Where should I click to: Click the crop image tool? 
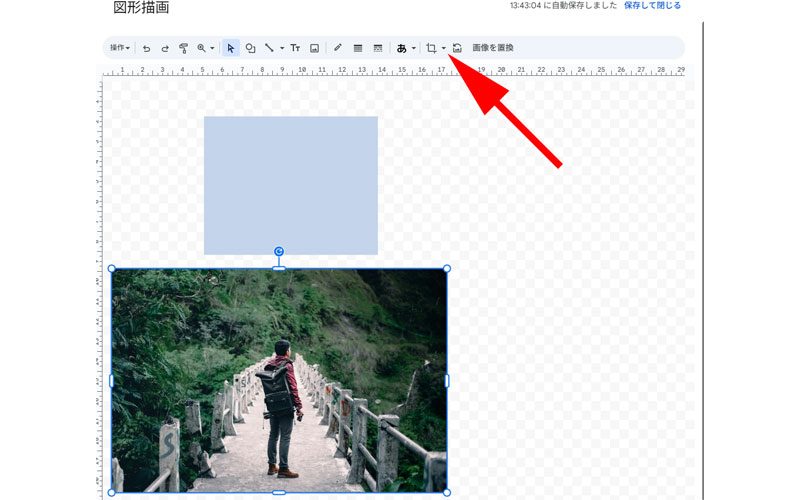431,48
